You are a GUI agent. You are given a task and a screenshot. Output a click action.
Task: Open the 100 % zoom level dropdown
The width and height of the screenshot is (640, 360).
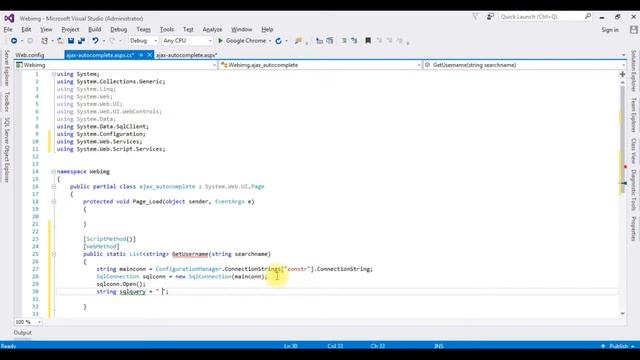39,322
